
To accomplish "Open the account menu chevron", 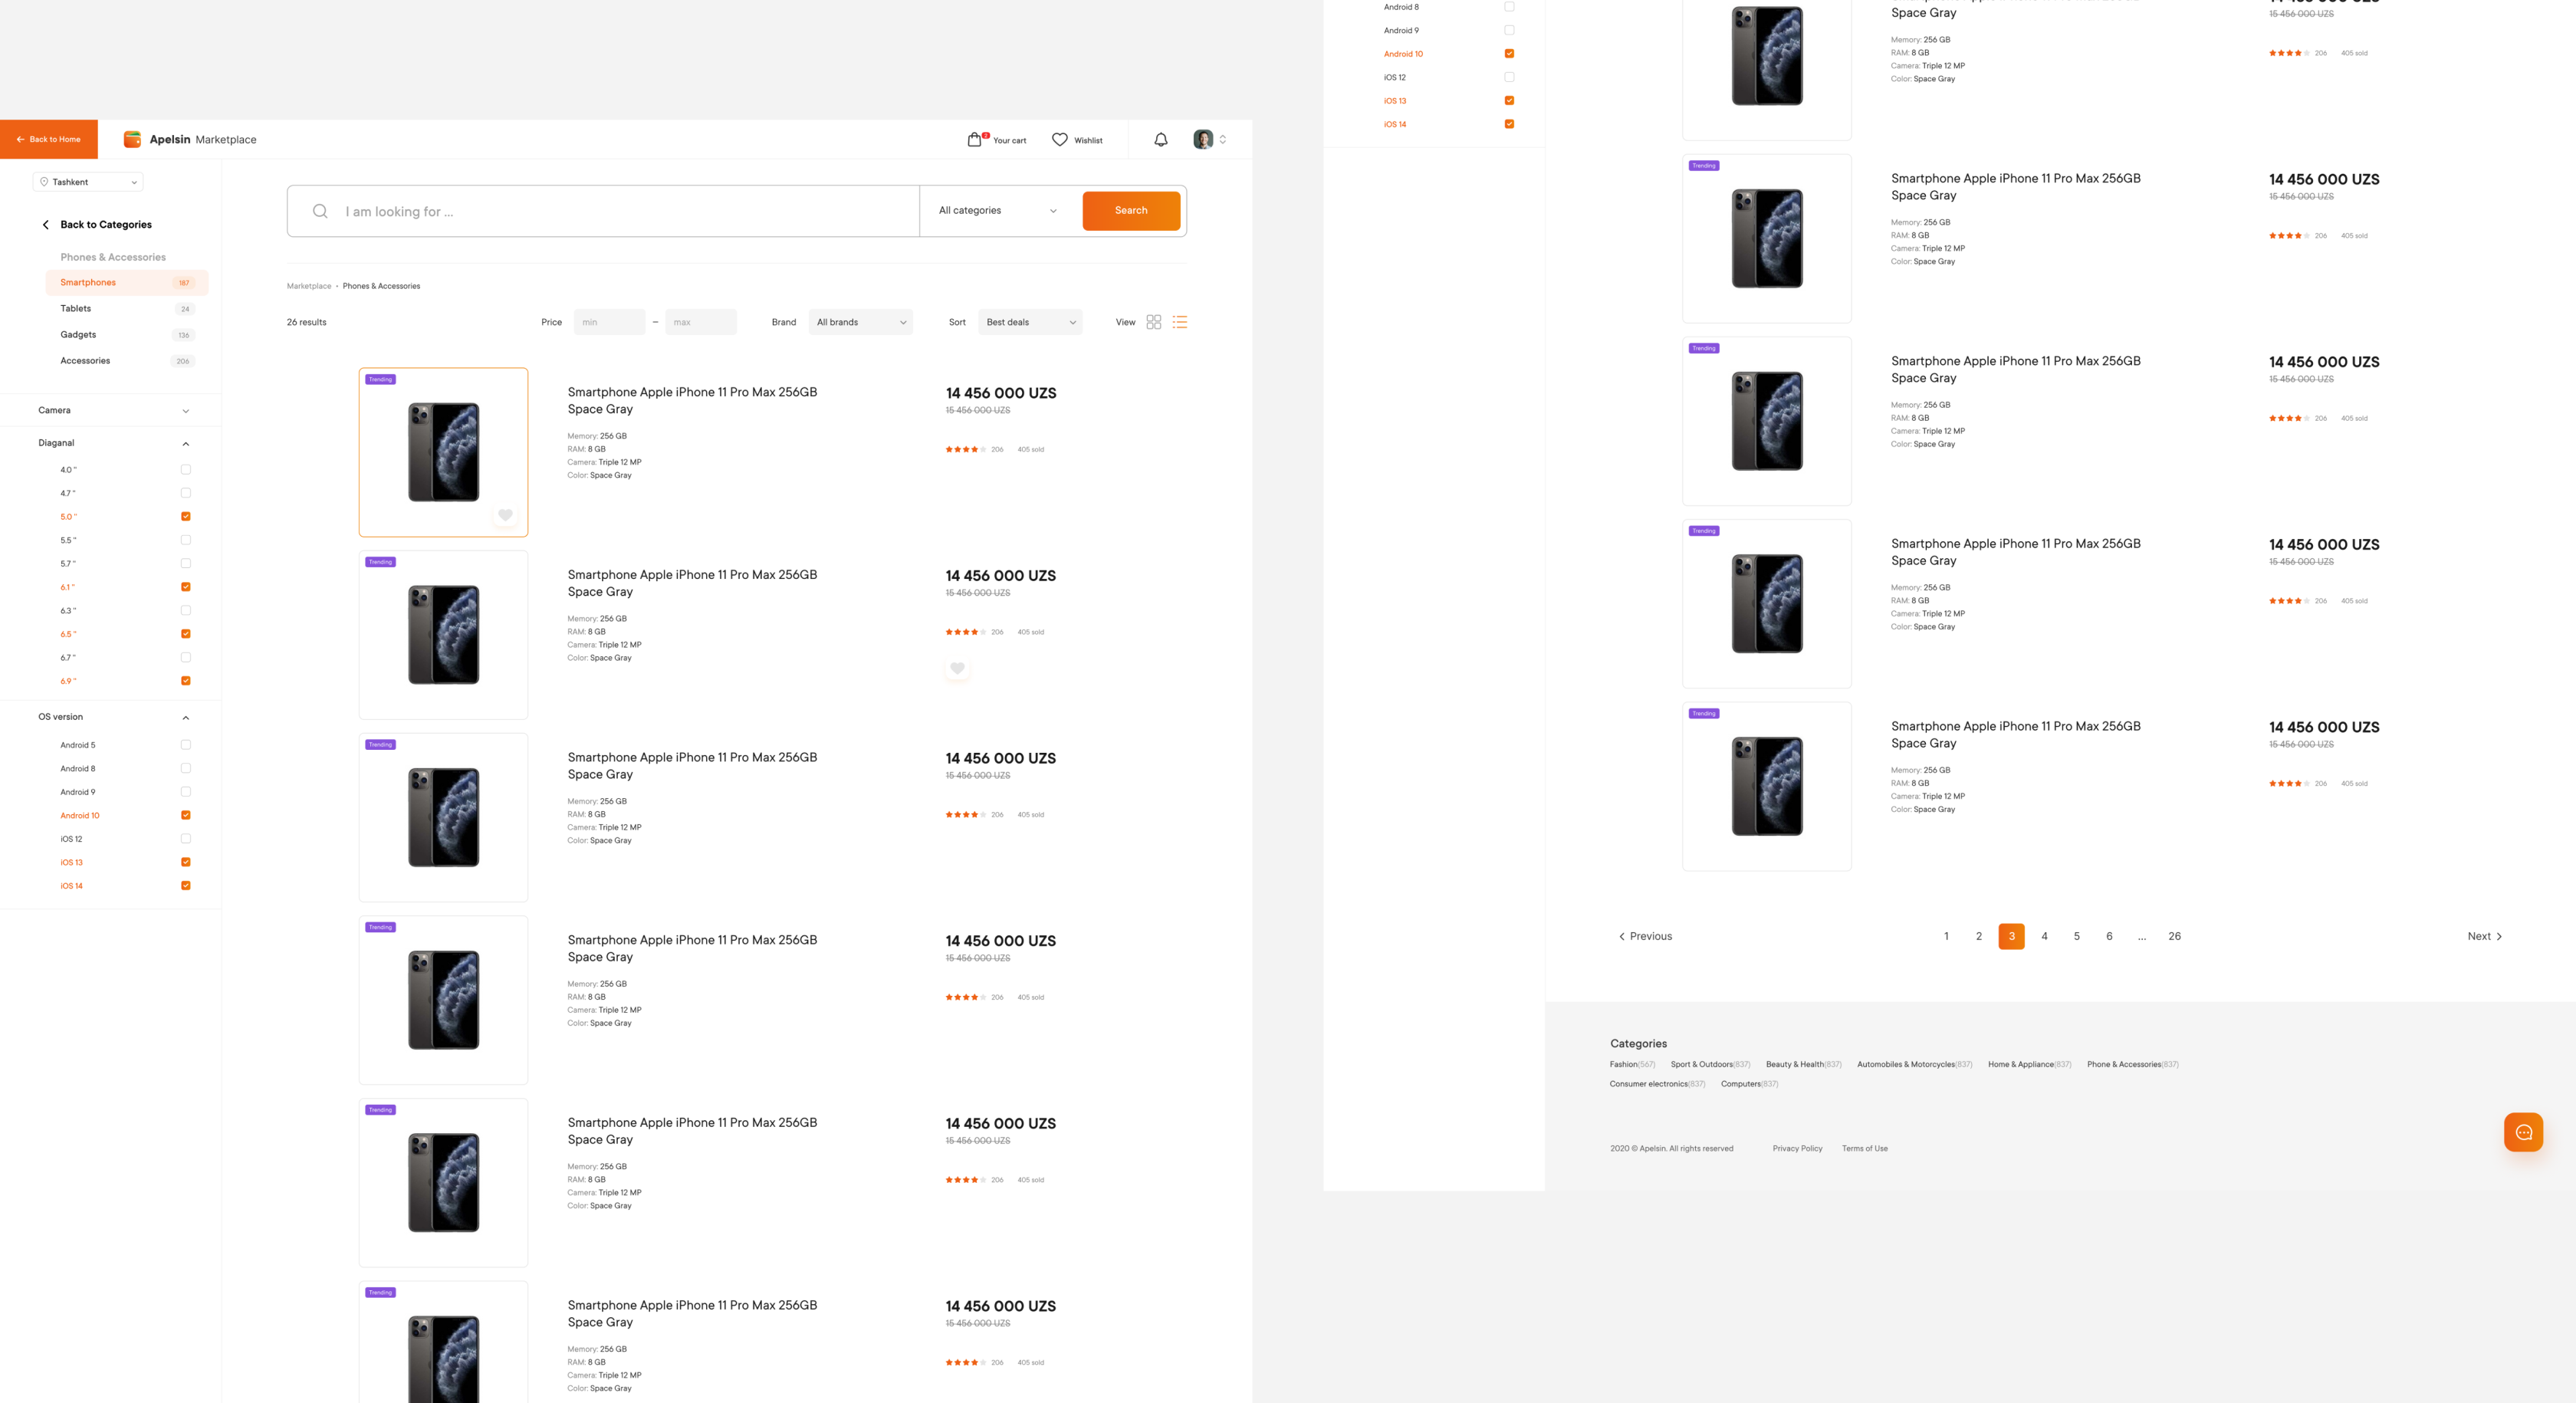I will (x=1222, y=140).
